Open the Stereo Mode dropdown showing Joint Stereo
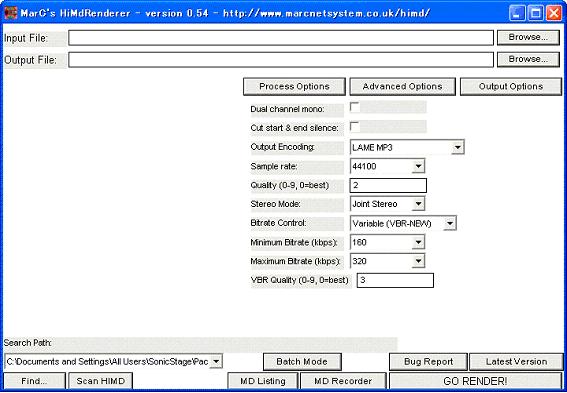This screenshot has width=567, height=393. click(x=387, y=204)
